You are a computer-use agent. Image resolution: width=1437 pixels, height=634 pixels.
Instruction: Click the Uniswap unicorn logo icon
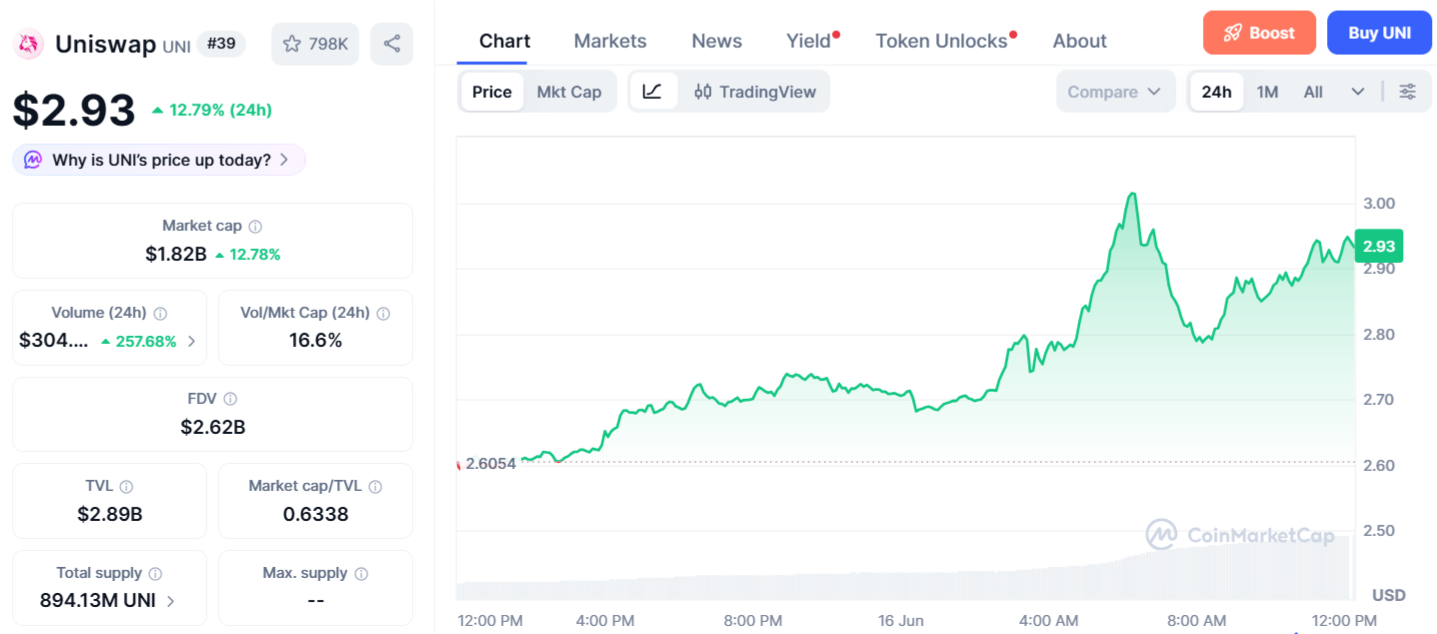point(30,44)
